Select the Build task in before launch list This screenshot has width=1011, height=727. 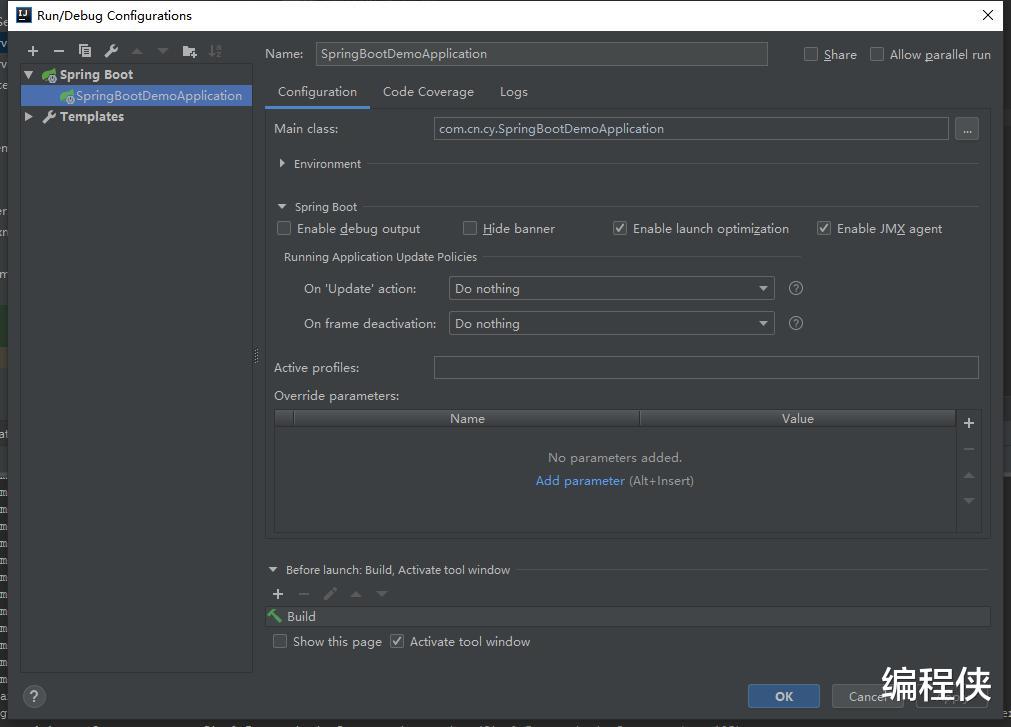(628, 616)
